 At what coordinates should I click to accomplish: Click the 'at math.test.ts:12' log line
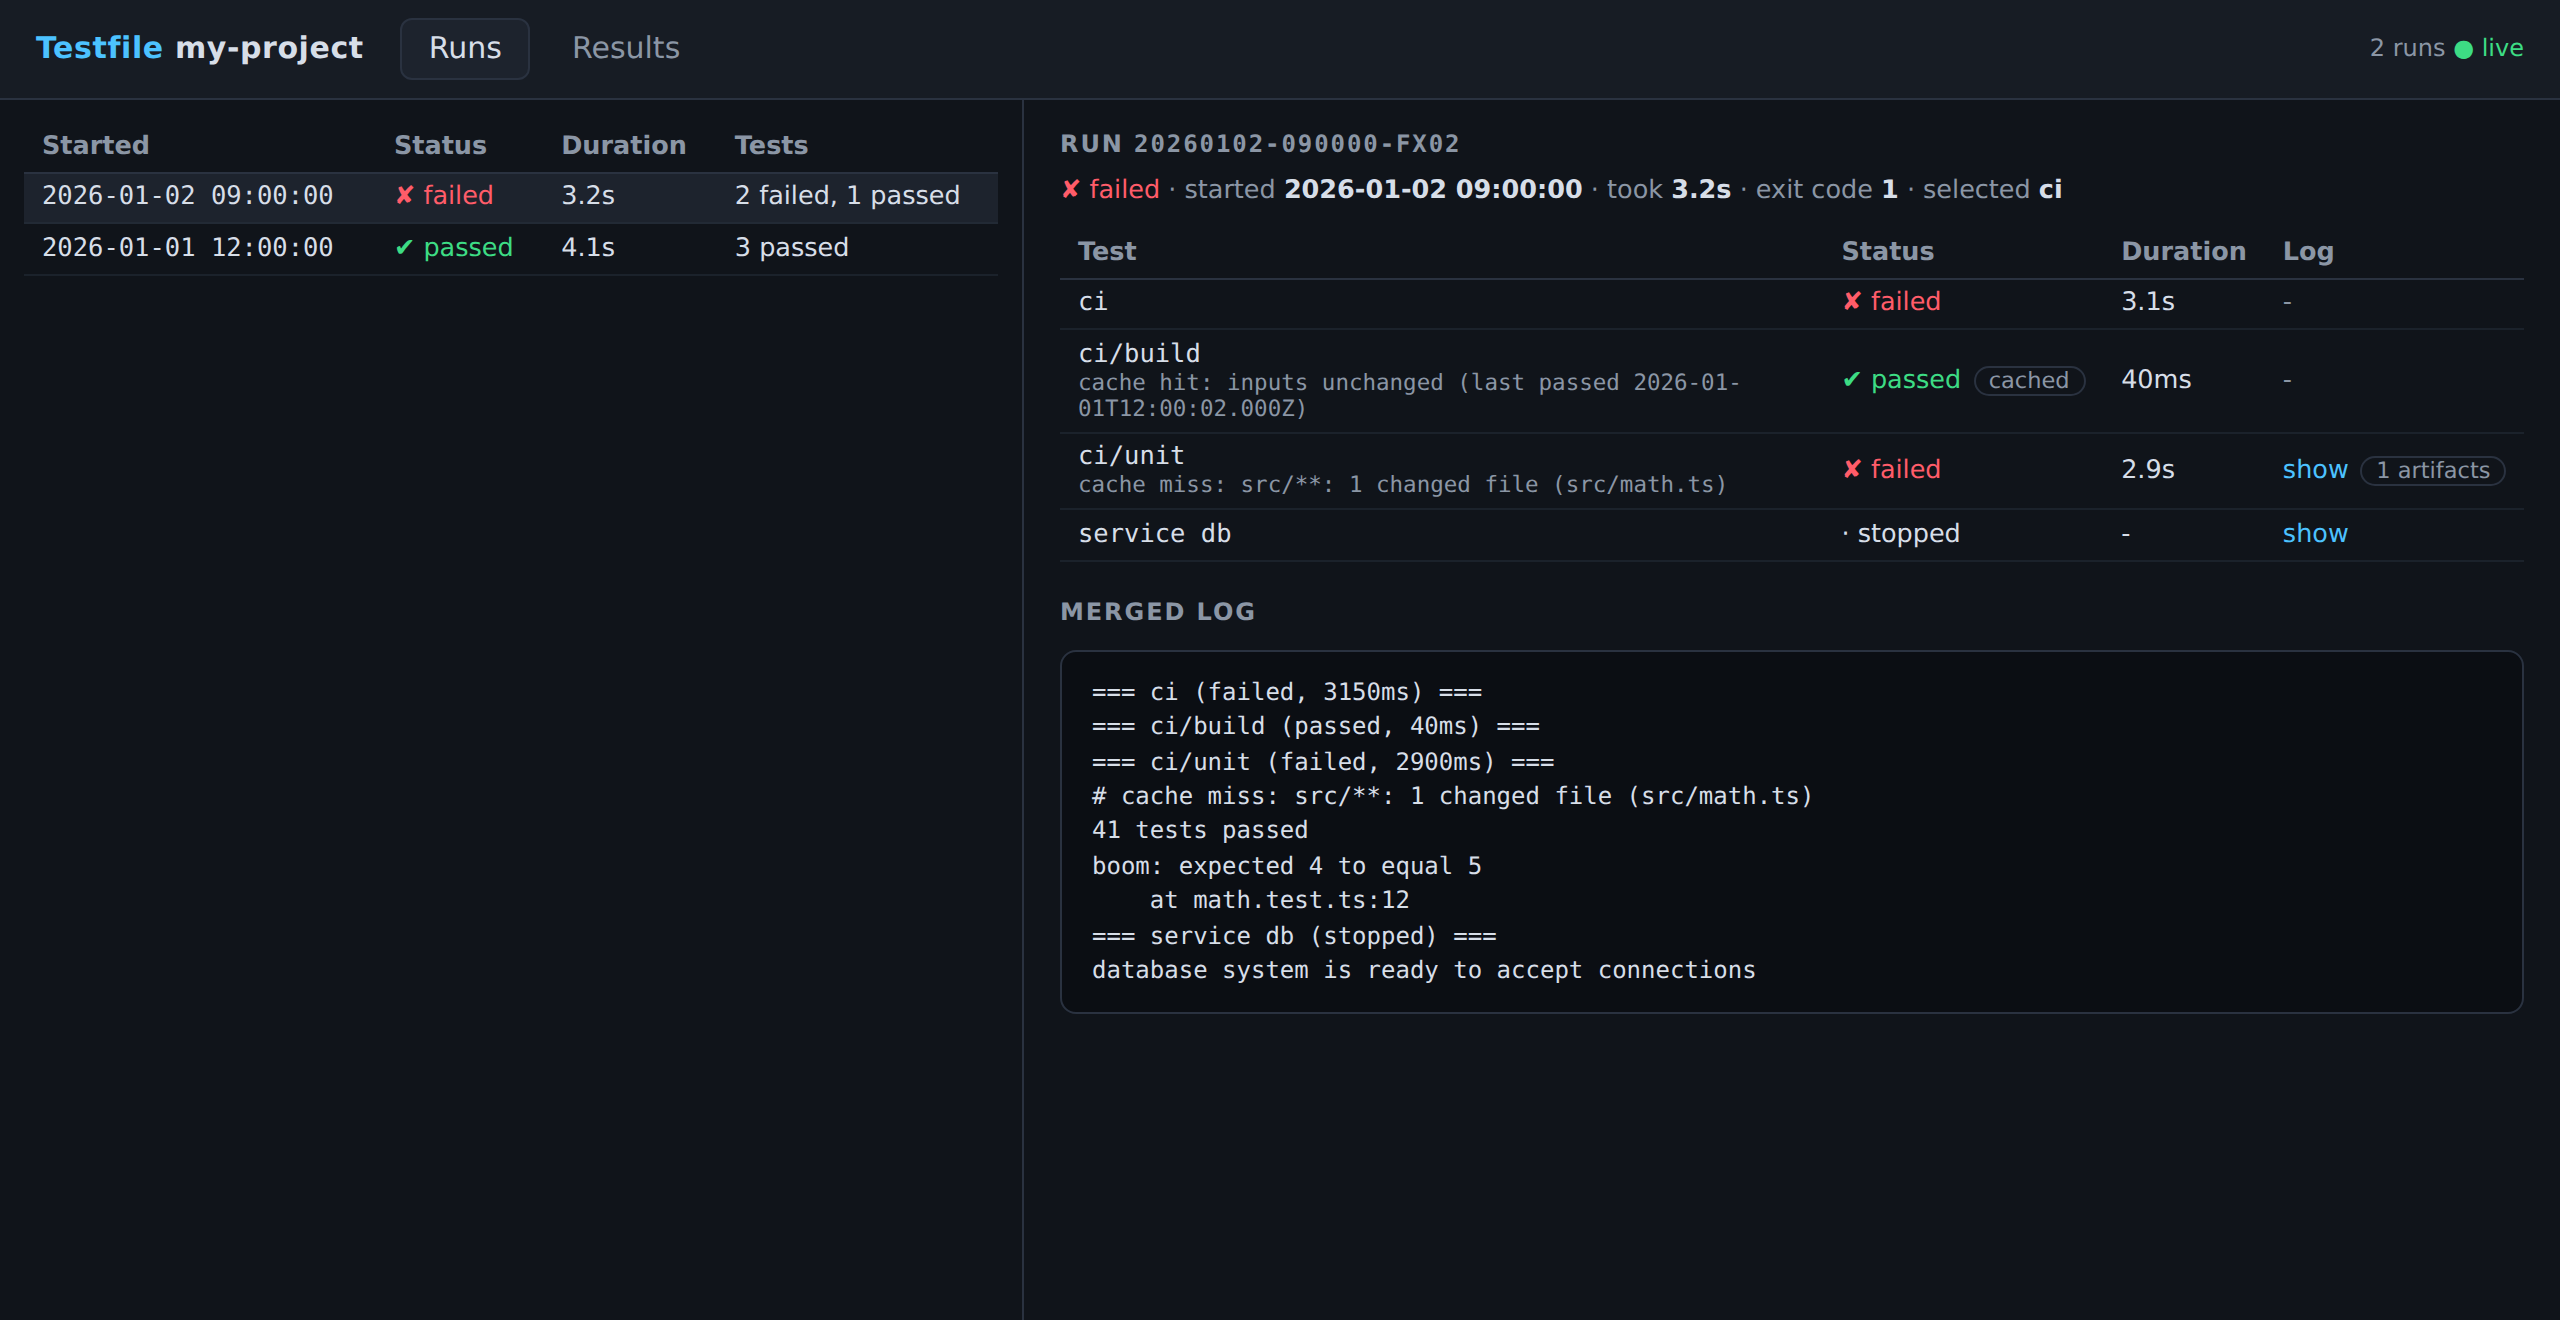pyautogui.click(x=1280, y=900)
